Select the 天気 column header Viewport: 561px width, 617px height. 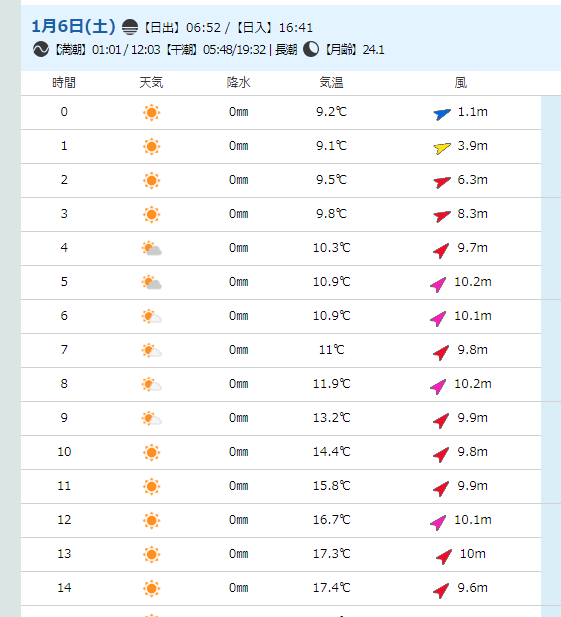(x=151, y=83)
